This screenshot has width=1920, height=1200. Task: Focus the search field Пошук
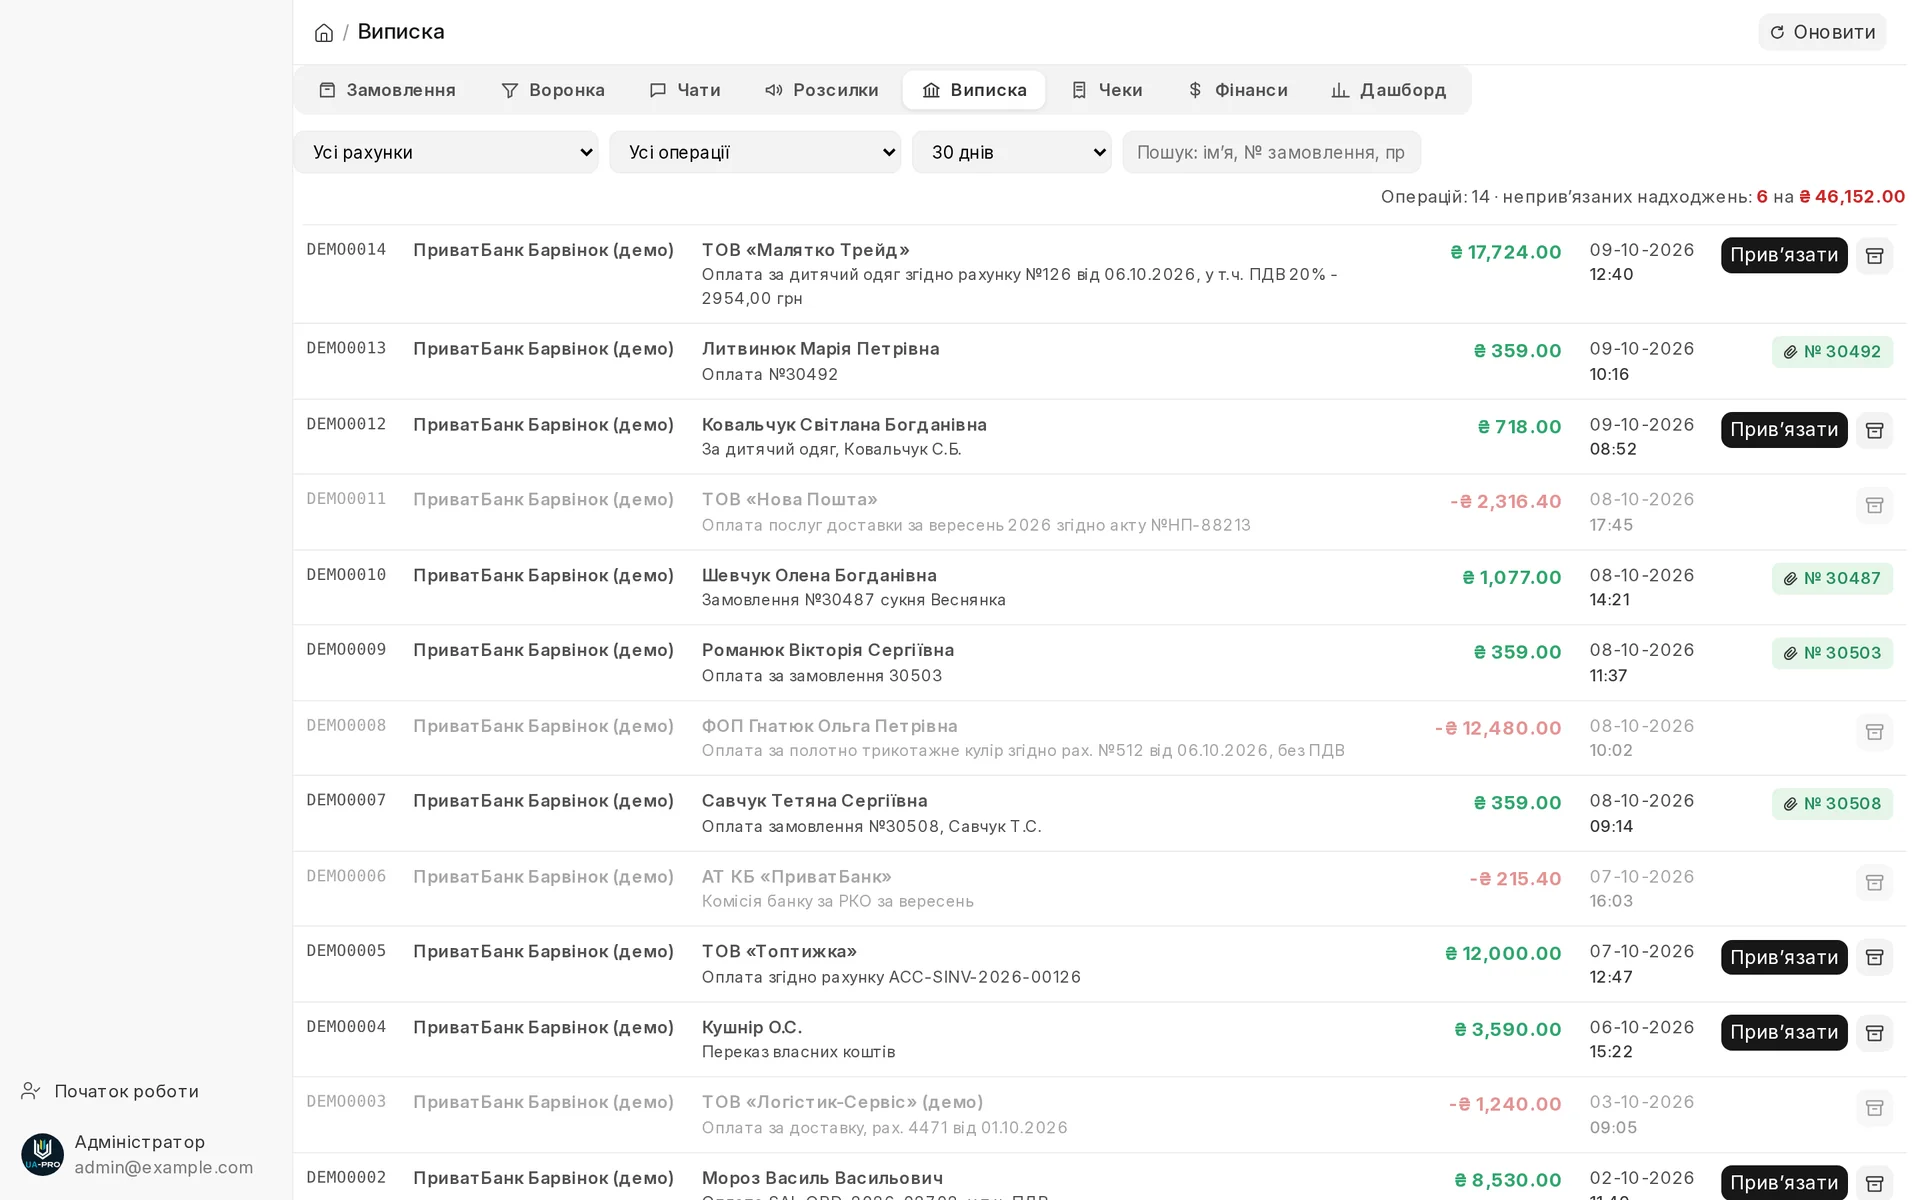[x=1271, y=152]
